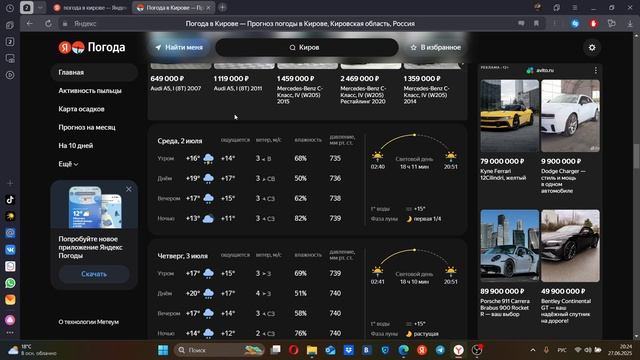
Task: Open the yellow Ferrari 12Cilindri ad thumbnail
Action: point(509,116)
